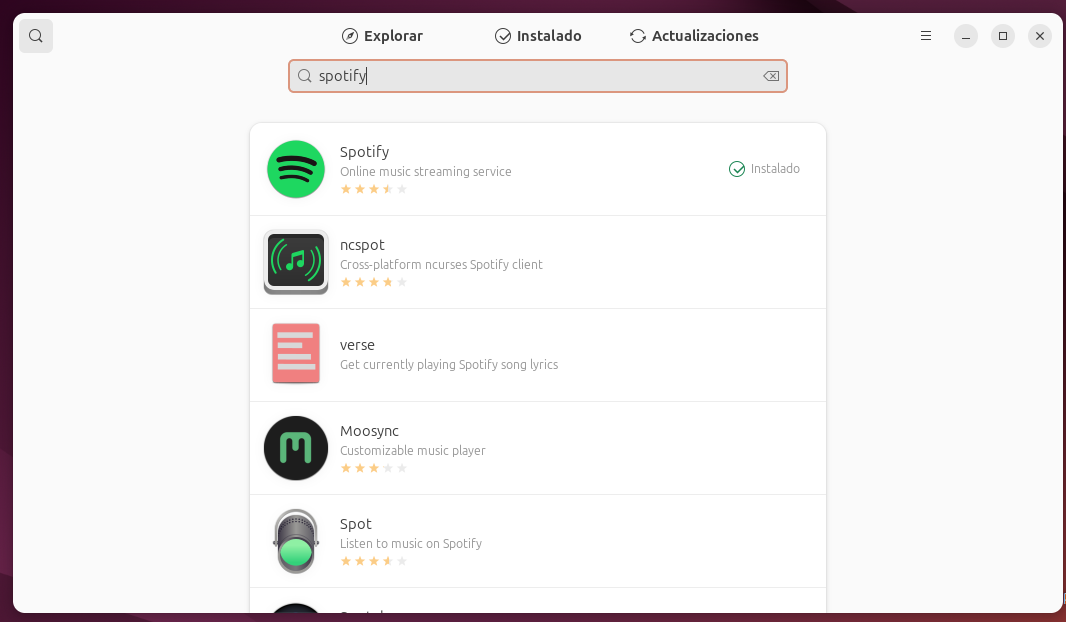Viewport: 1066px width, 622px height.
Task: Open the Explorar tab
Action: (x=382, y=36)
